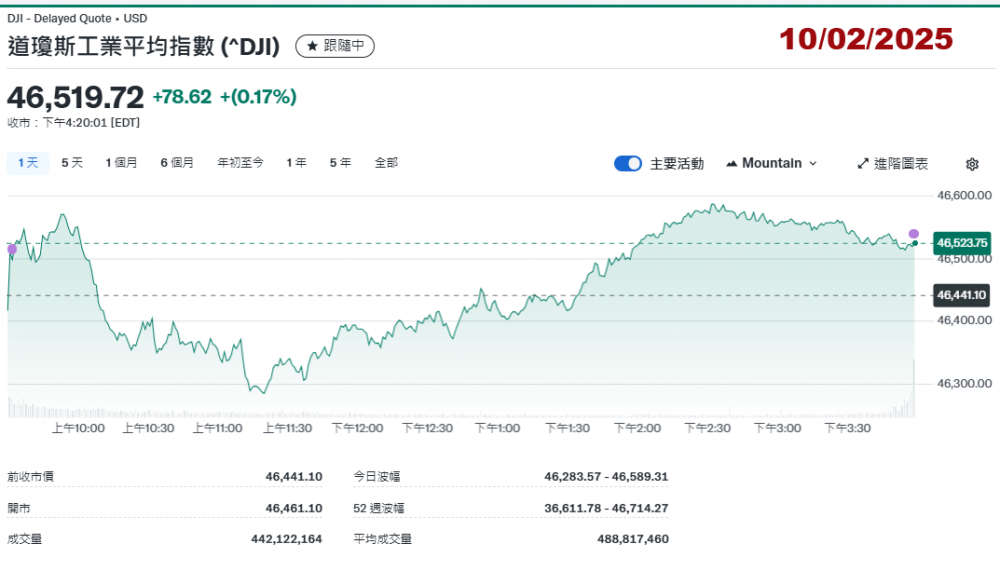The image size is (1000, 571).
Task: Click the expand arrows icon beside 進階圖表
Action: (862, 163)
